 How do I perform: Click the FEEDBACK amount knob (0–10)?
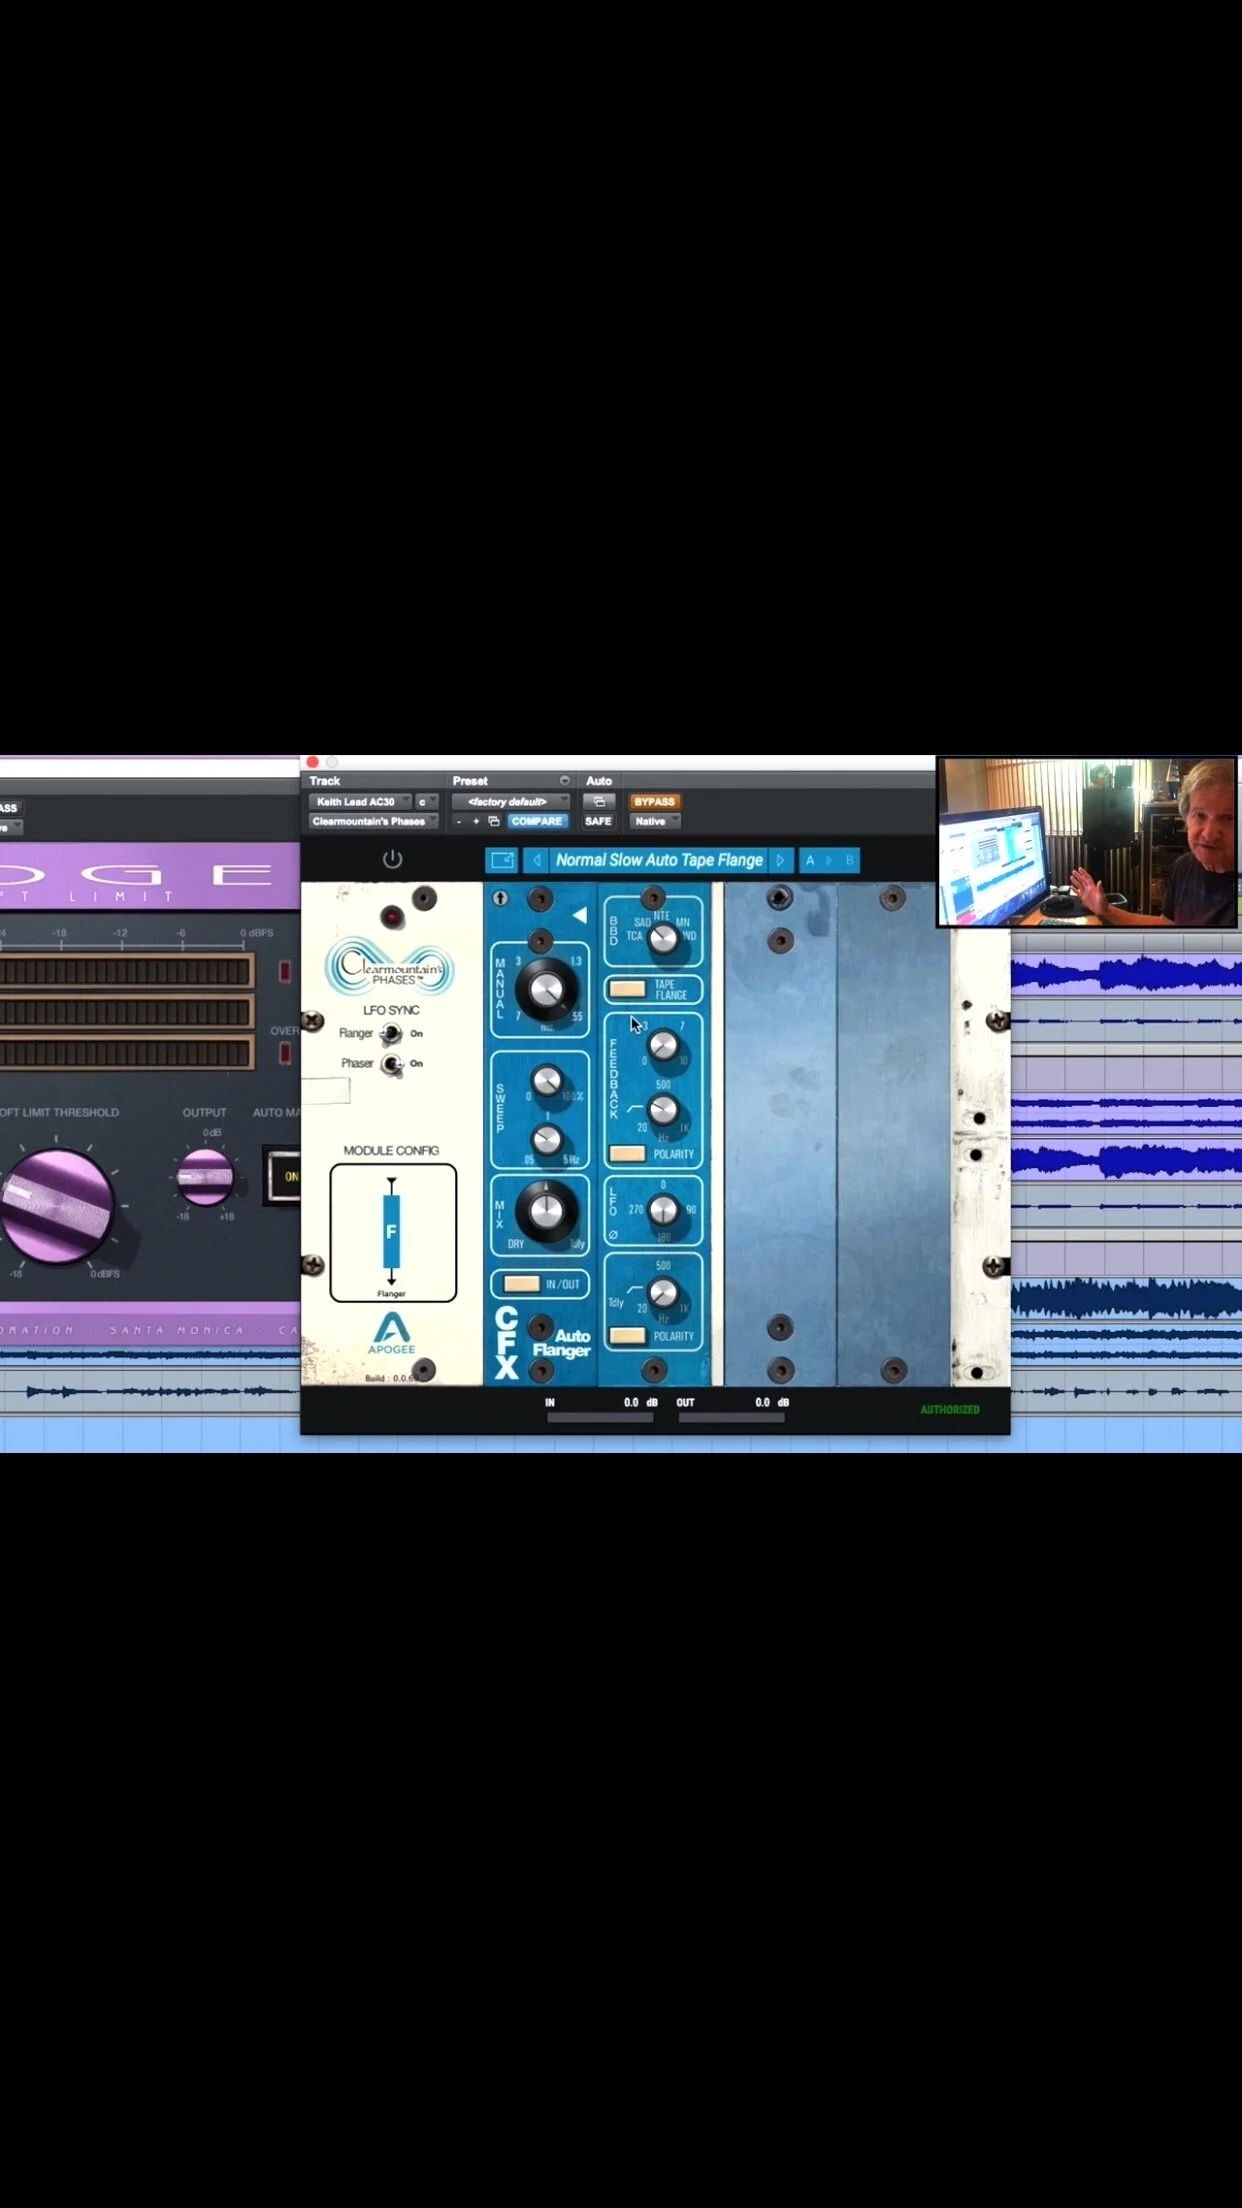tap(663, 1046)
